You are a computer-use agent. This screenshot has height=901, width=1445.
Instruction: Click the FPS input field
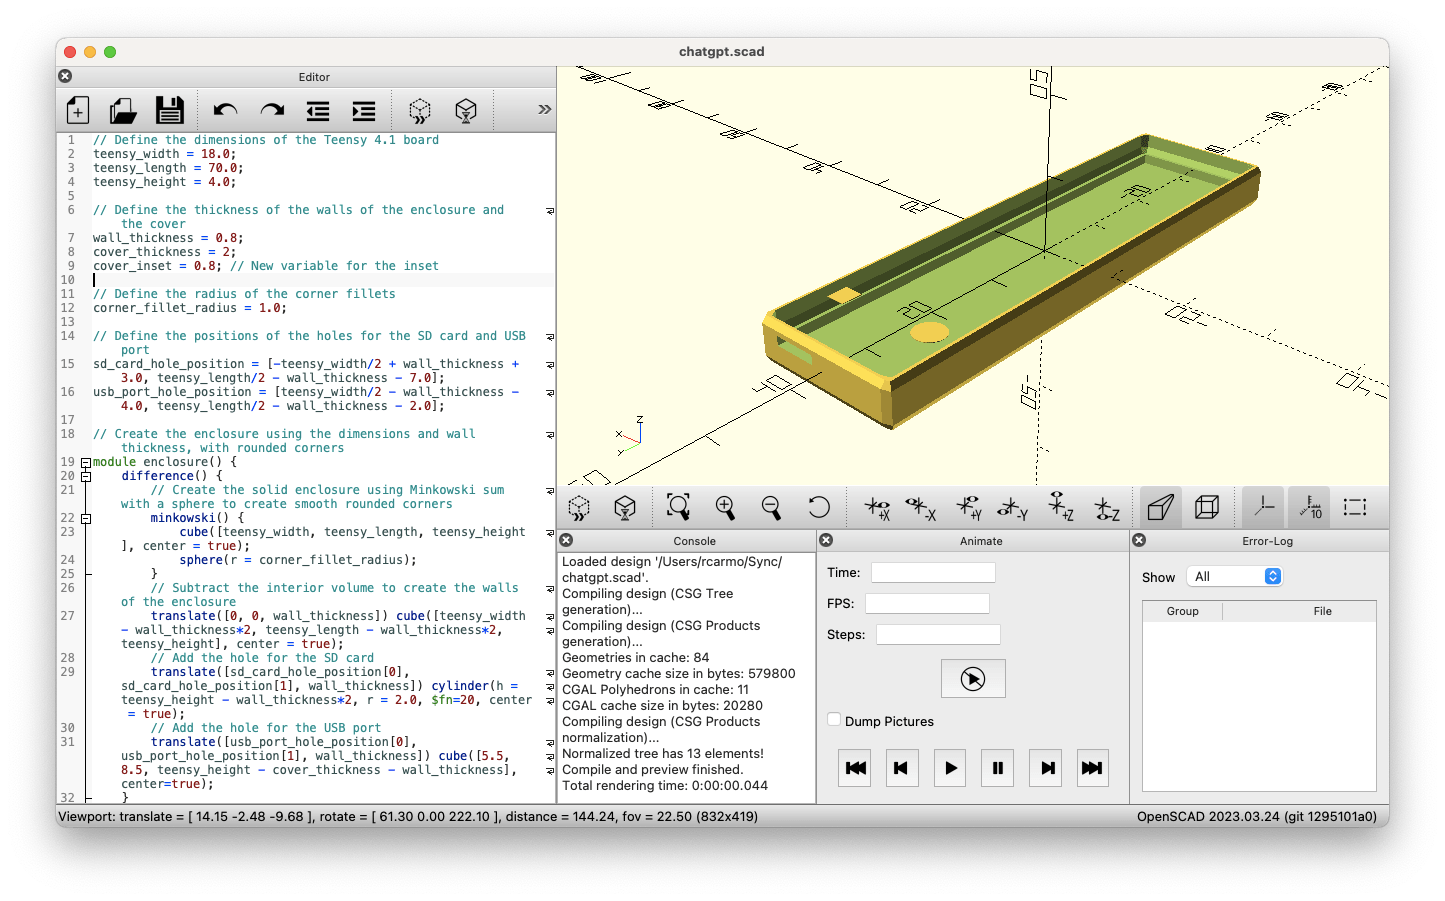click(927, 603)
